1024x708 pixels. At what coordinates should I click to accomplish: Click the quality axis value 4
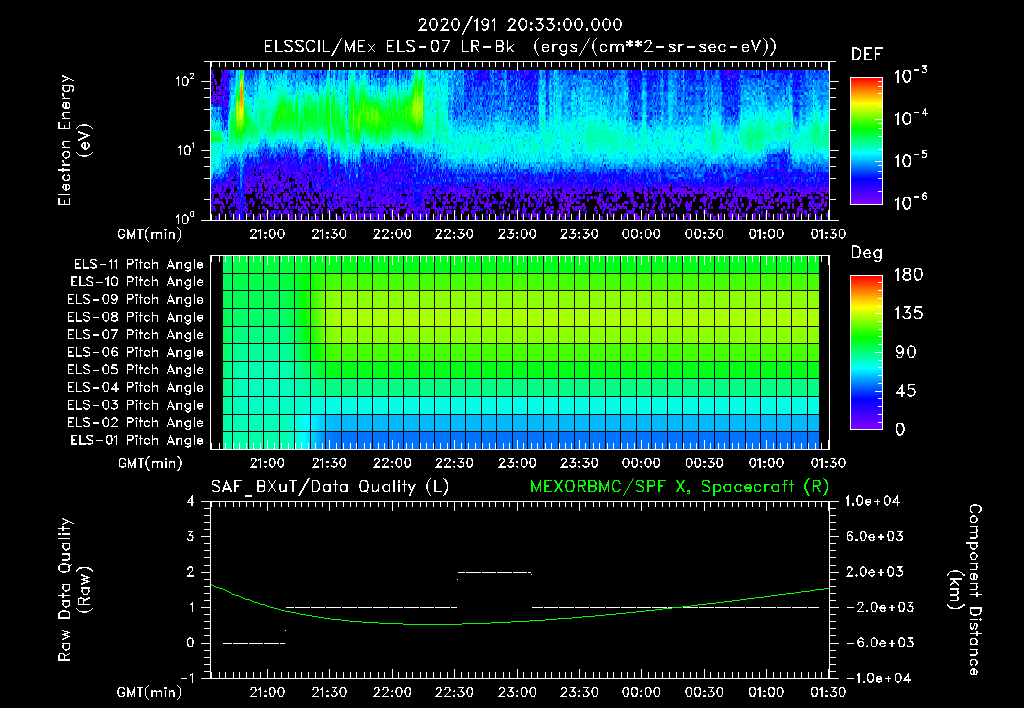click(190, 502)
